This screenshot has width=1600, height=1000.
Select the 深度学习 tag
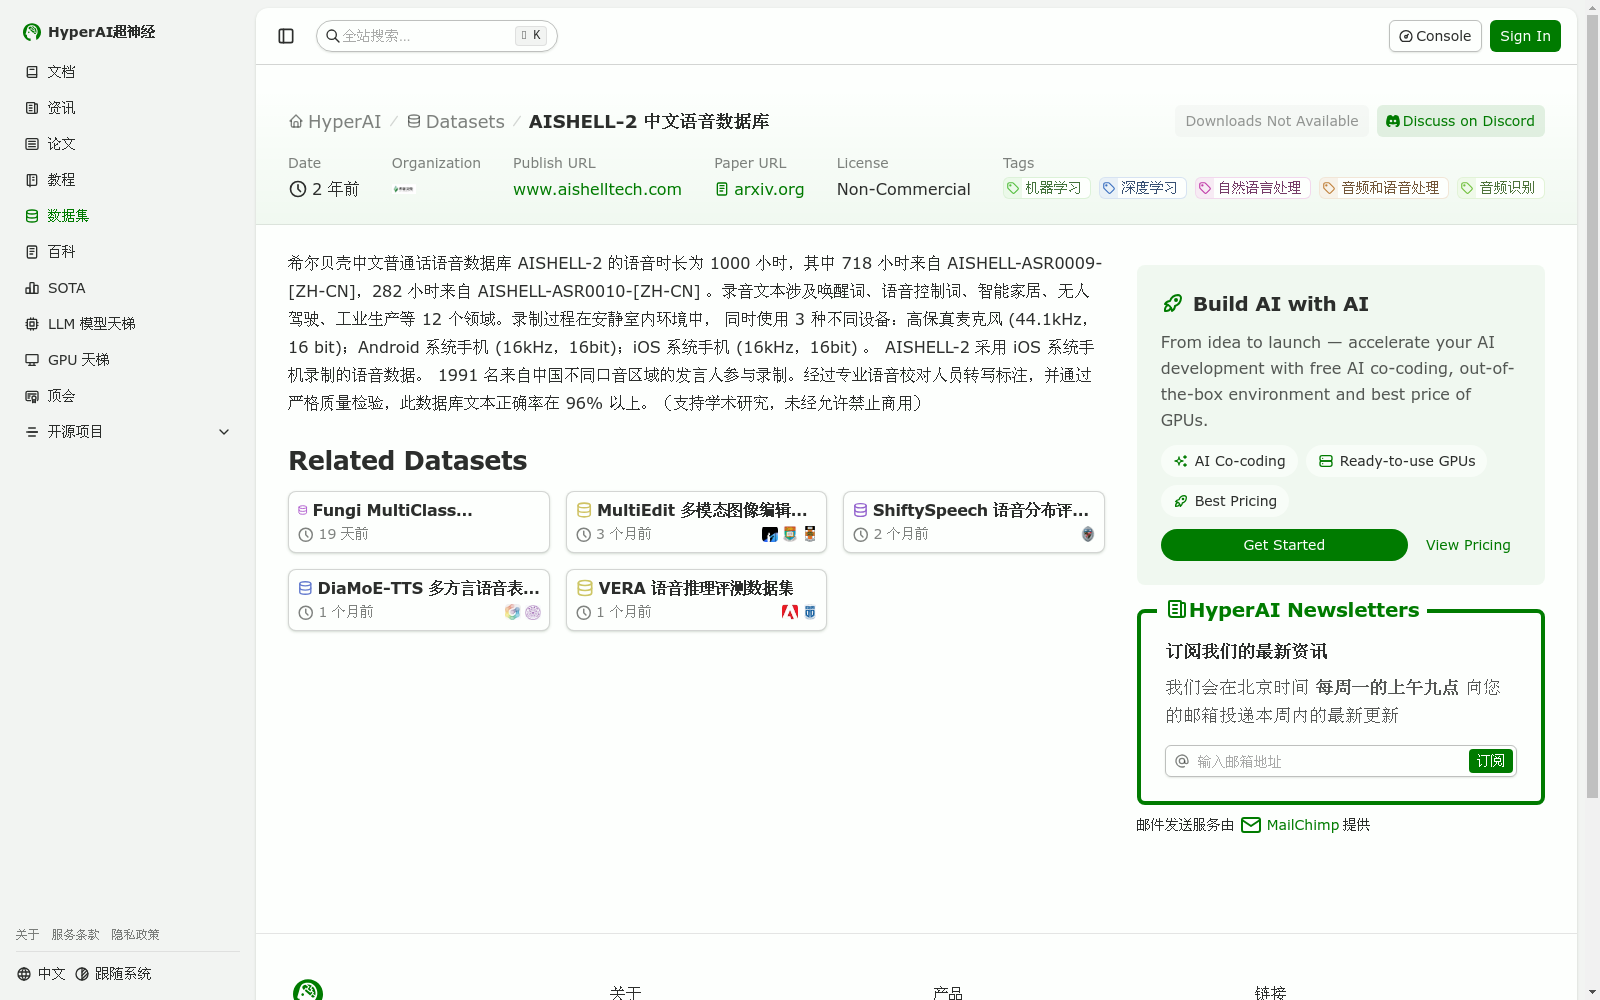tap(1143, 188)
